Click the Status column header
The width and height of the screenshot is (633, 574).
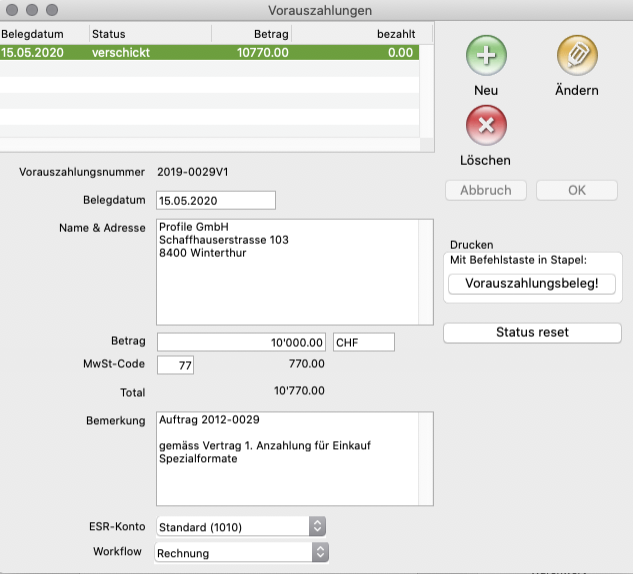coord(150,34)
